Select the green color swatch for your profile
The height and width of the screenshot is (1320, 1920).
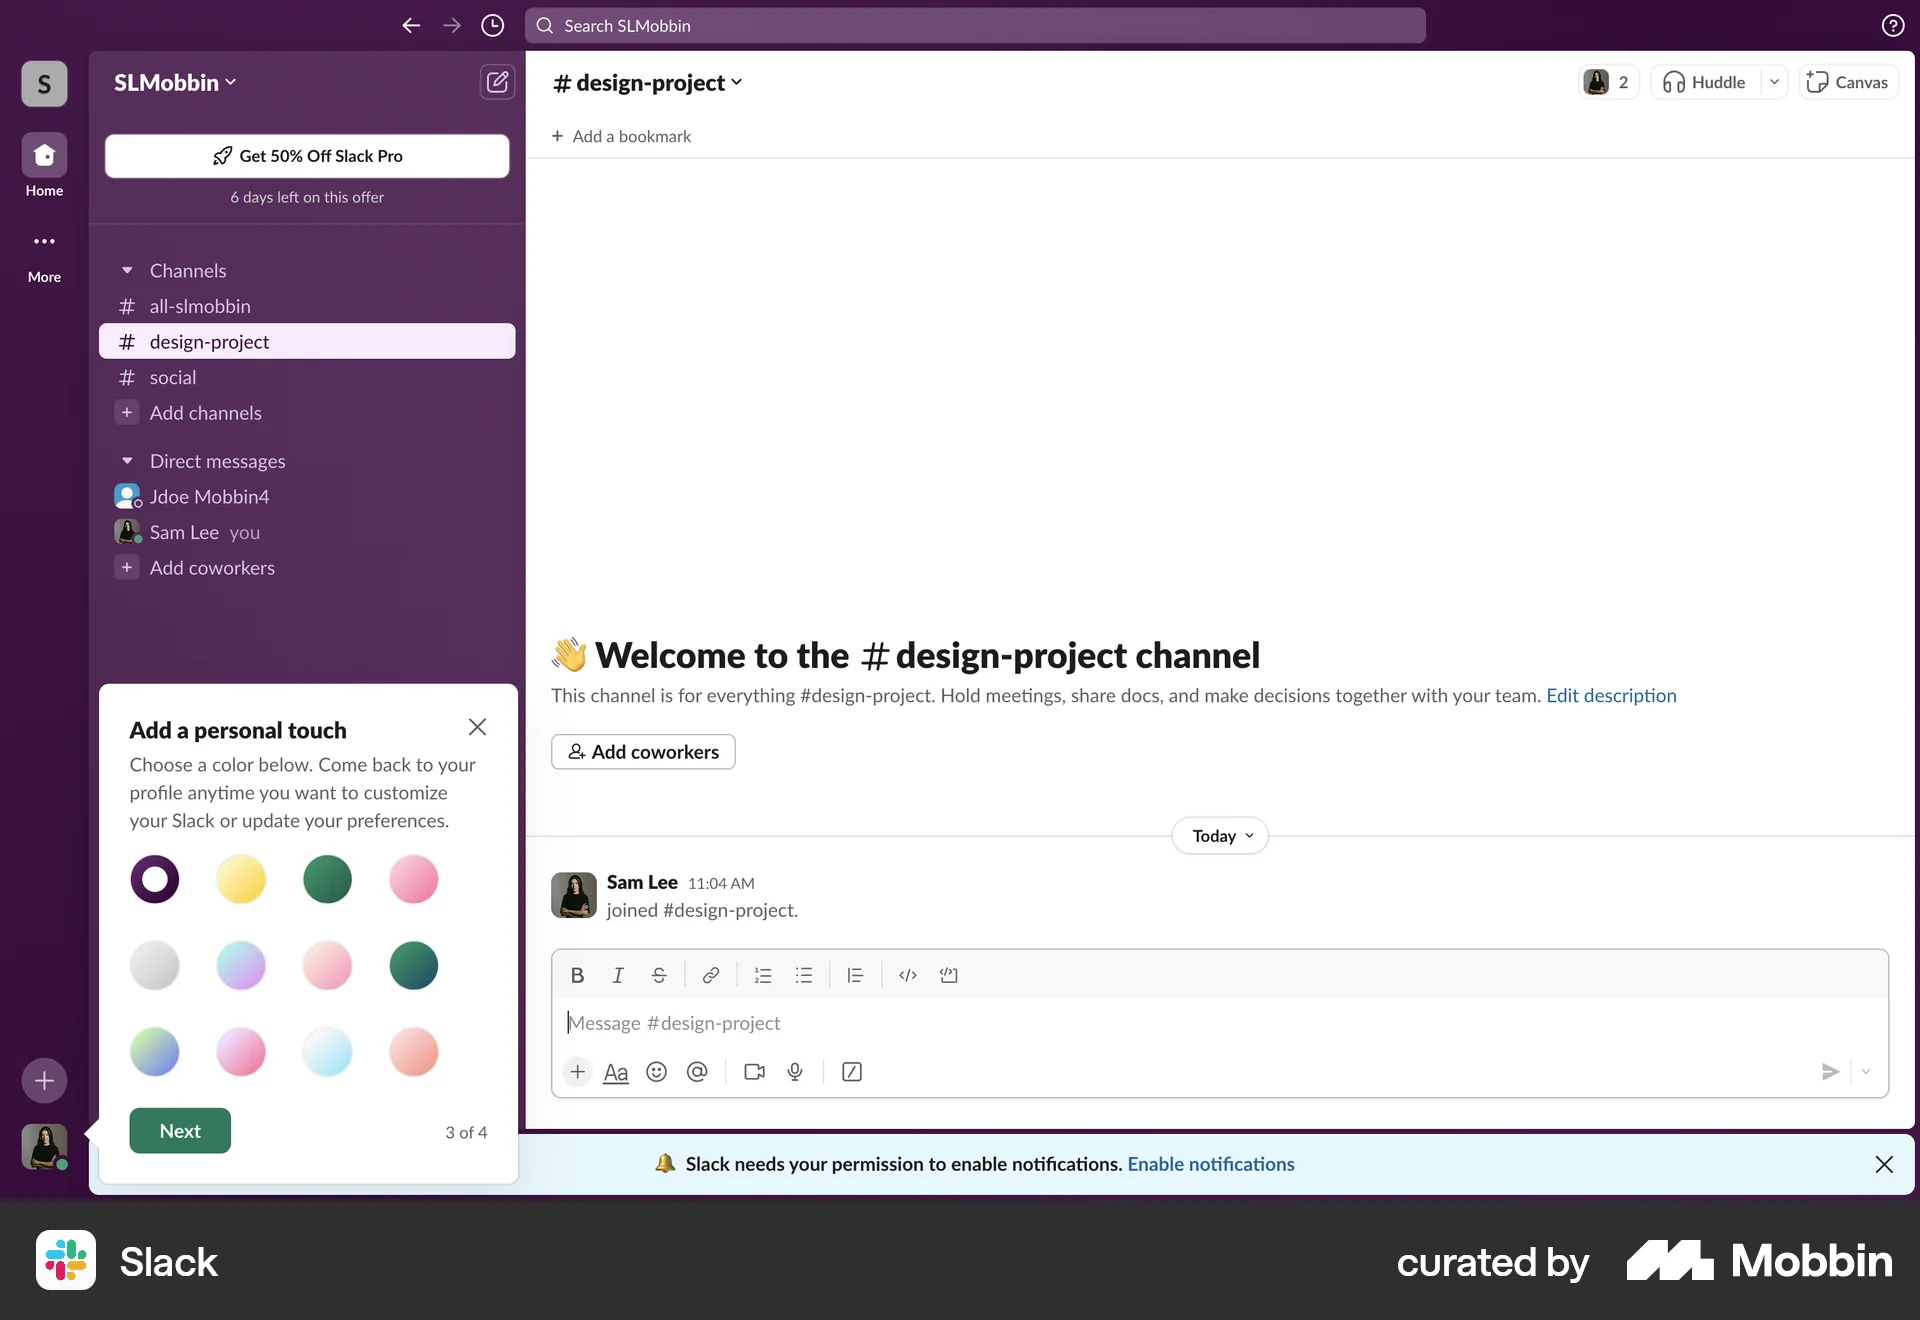[327, 880]
